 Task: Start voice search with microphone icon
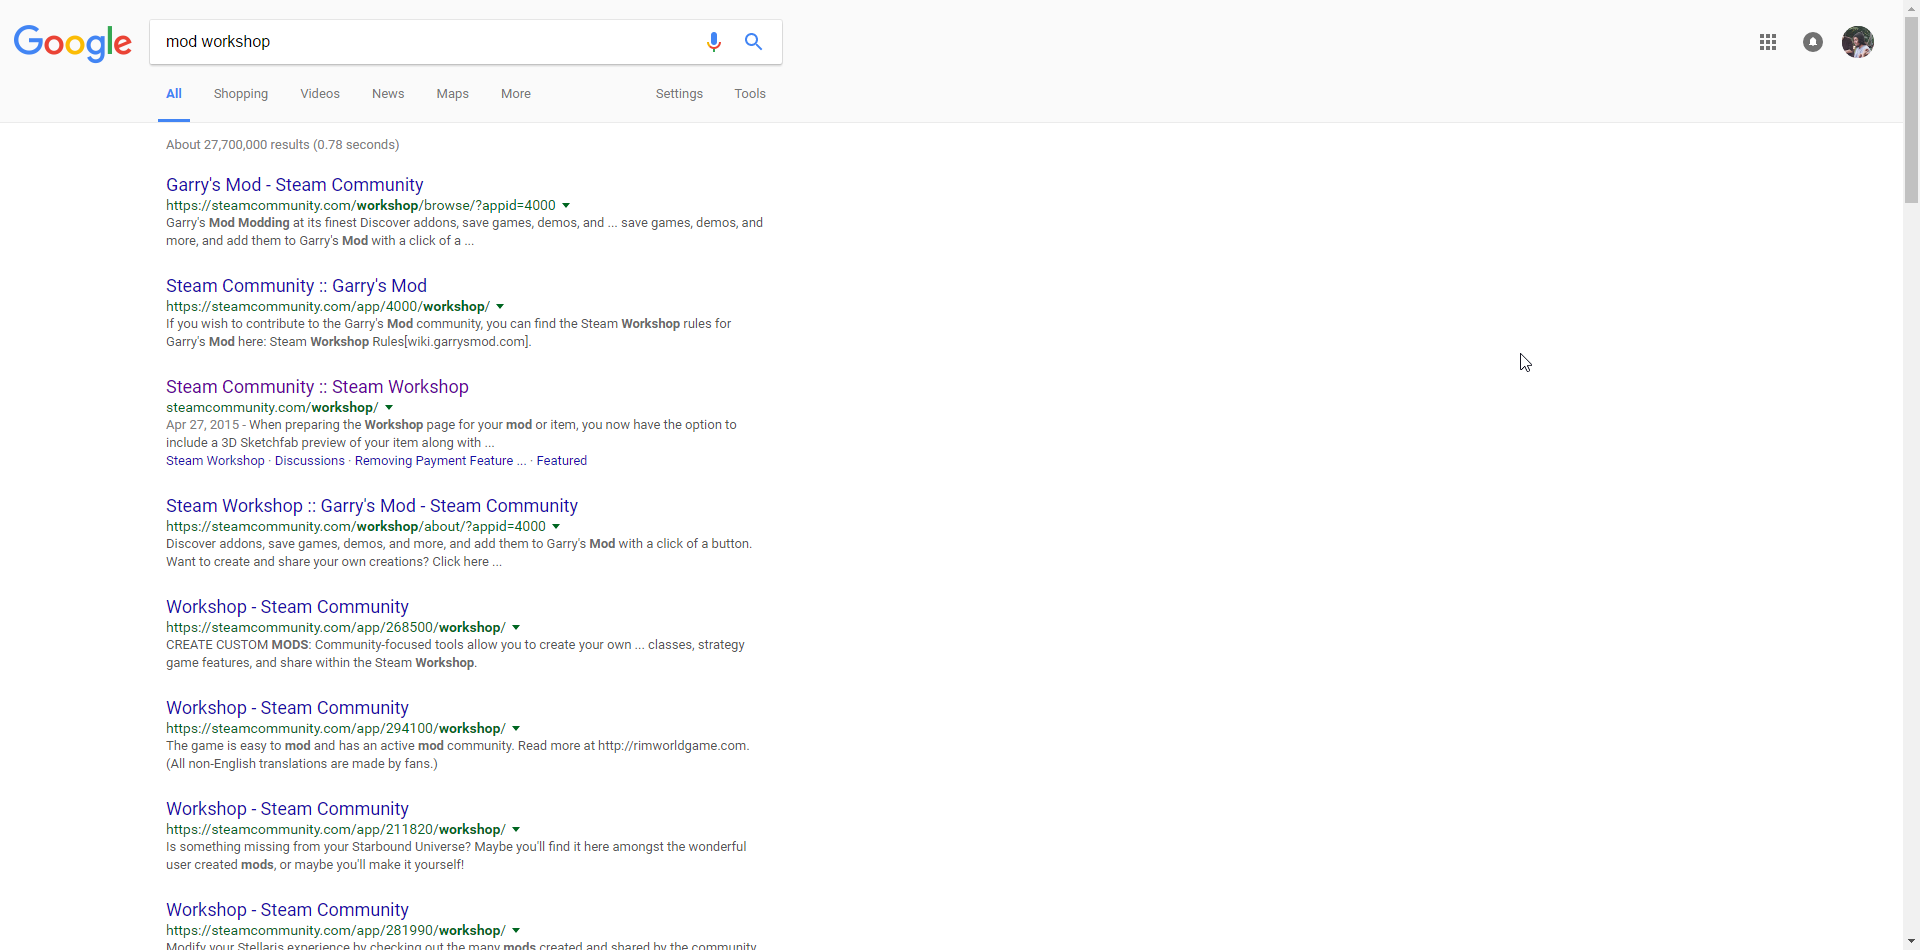coord(713,42)
